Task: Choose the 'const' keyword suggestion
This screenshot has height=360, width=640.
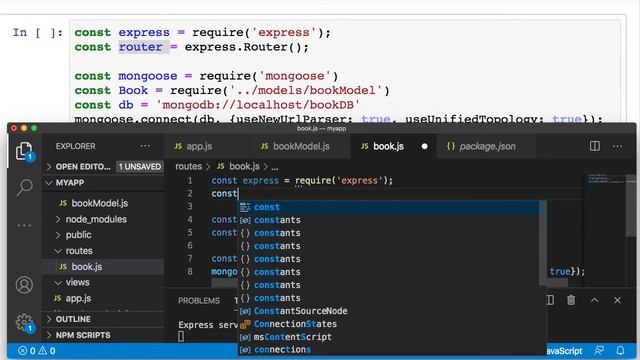Action: (x=389, y=207)
